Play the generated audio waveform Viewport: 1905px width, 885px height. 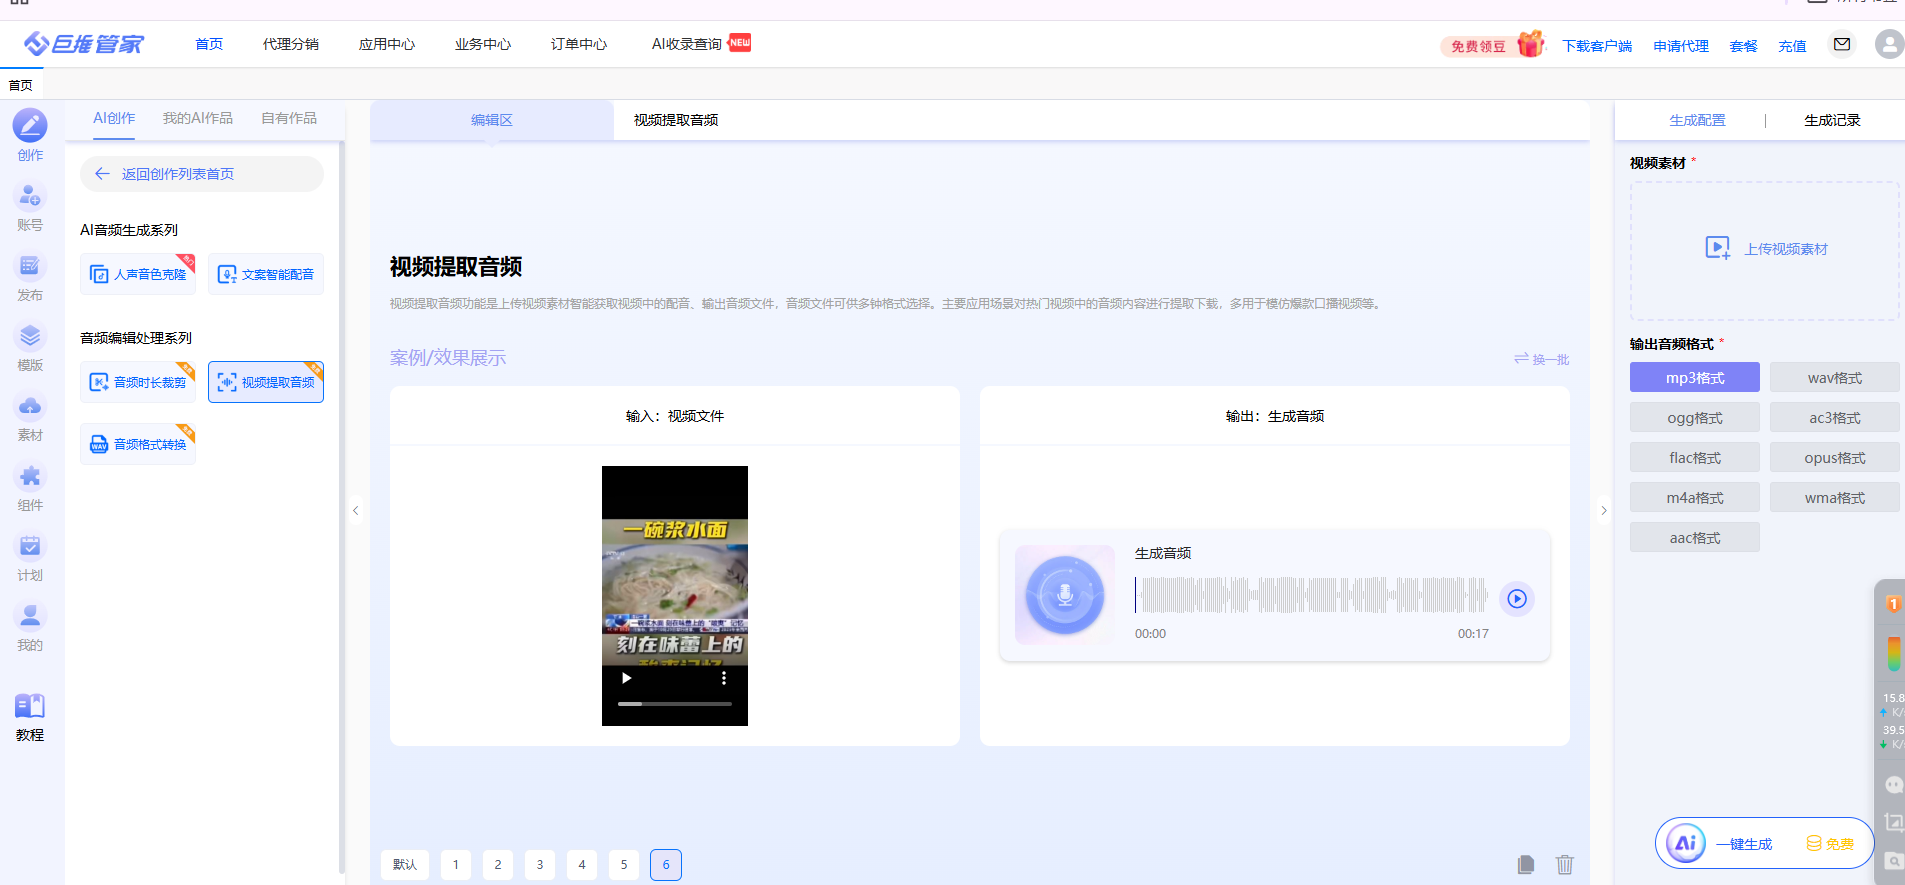point(1517,599)
